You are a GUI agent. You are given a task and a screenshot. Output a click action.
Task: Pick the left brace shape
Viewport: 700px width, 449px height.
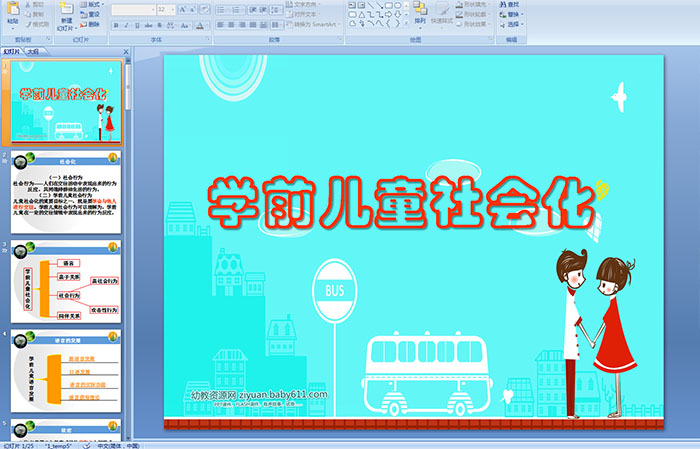point(388,24)
